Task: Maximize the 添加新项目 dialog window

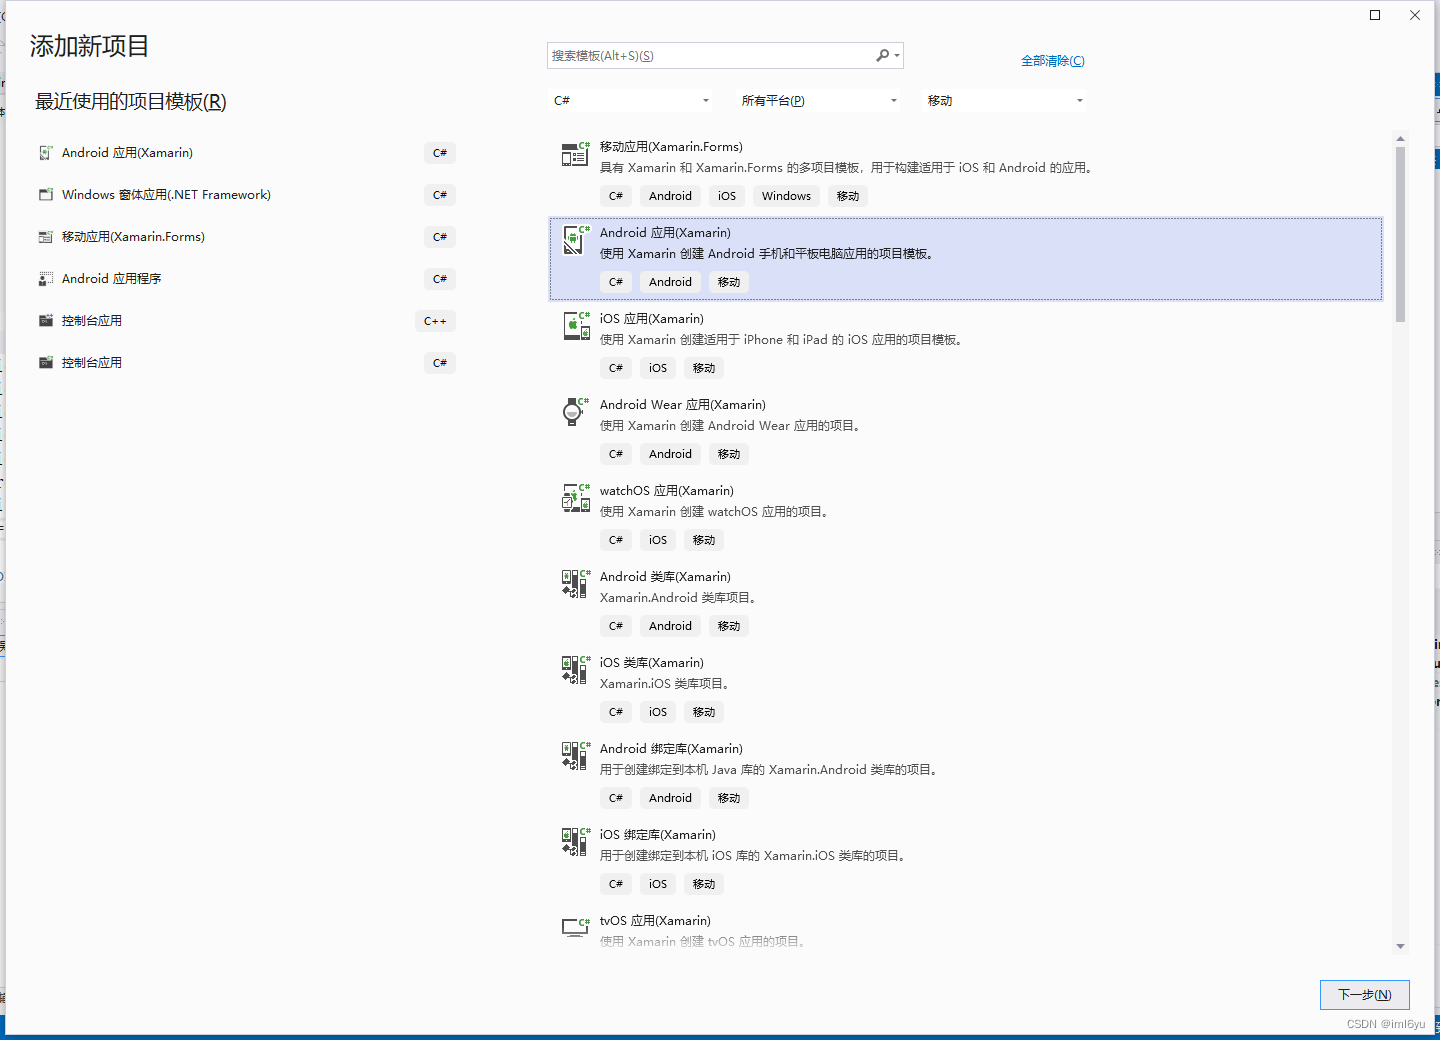Action: pyautogui.click(x=1375, y=15)
